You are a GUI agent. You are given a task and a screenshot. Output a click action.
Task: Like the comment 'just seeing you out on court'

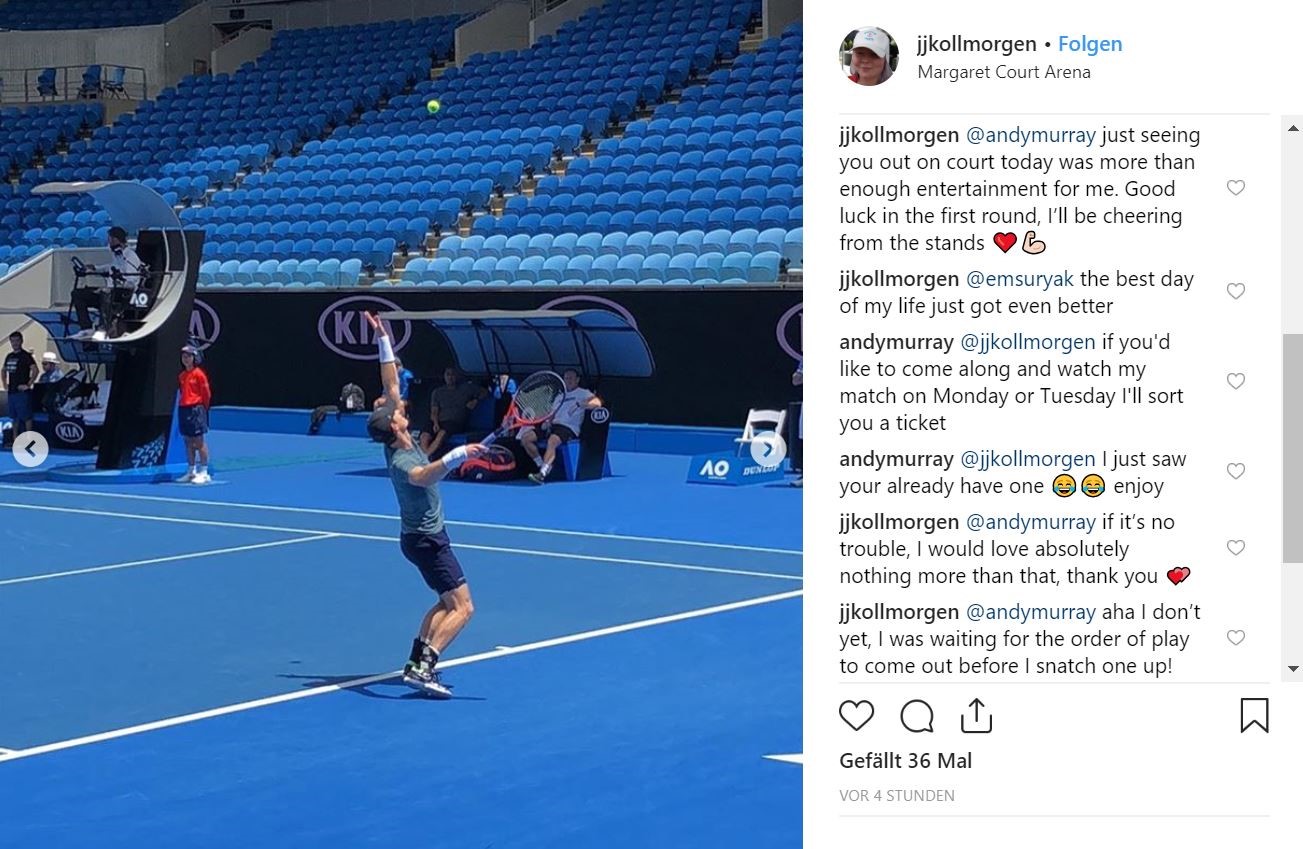tap(1236, 188)
